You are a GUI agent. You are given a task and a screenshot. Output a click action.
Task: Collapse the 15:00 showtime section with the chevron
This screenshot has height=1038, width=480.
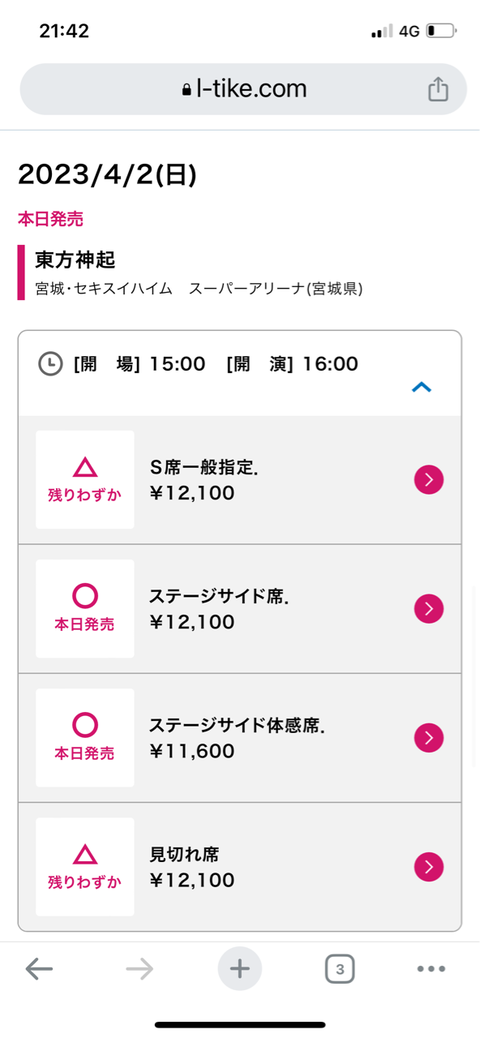click(422, 387)
